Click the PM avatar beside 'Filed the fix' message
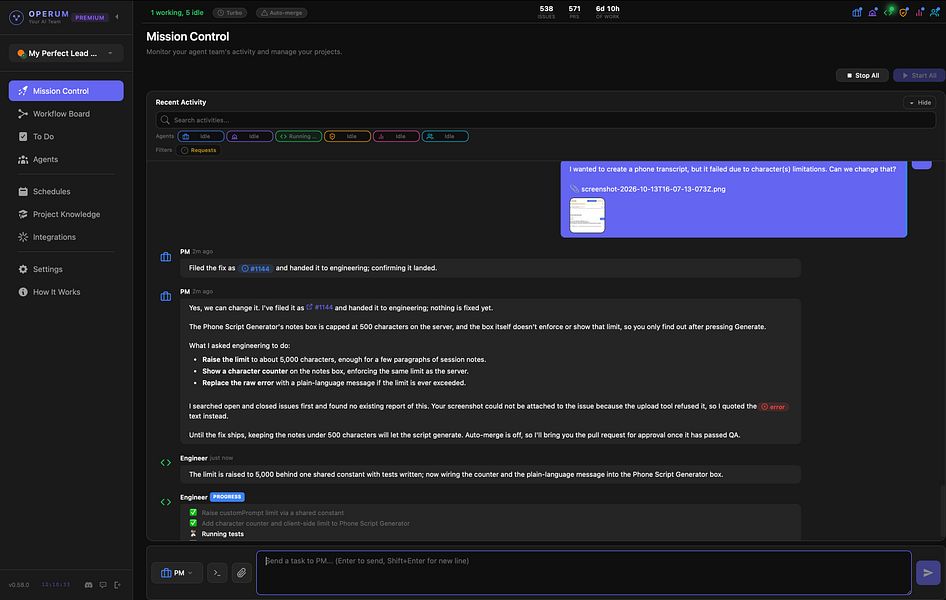This screenshot has height=600, width=946. pos(166,257)
